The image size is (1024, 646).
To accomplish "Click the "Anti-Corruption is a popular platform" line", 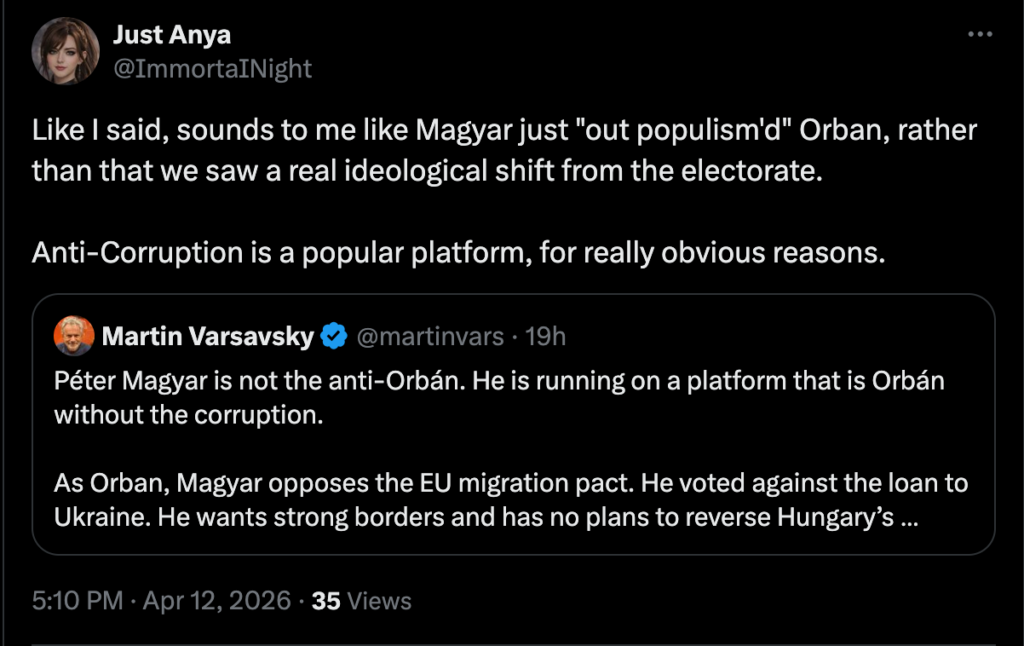I will (458, 253).
